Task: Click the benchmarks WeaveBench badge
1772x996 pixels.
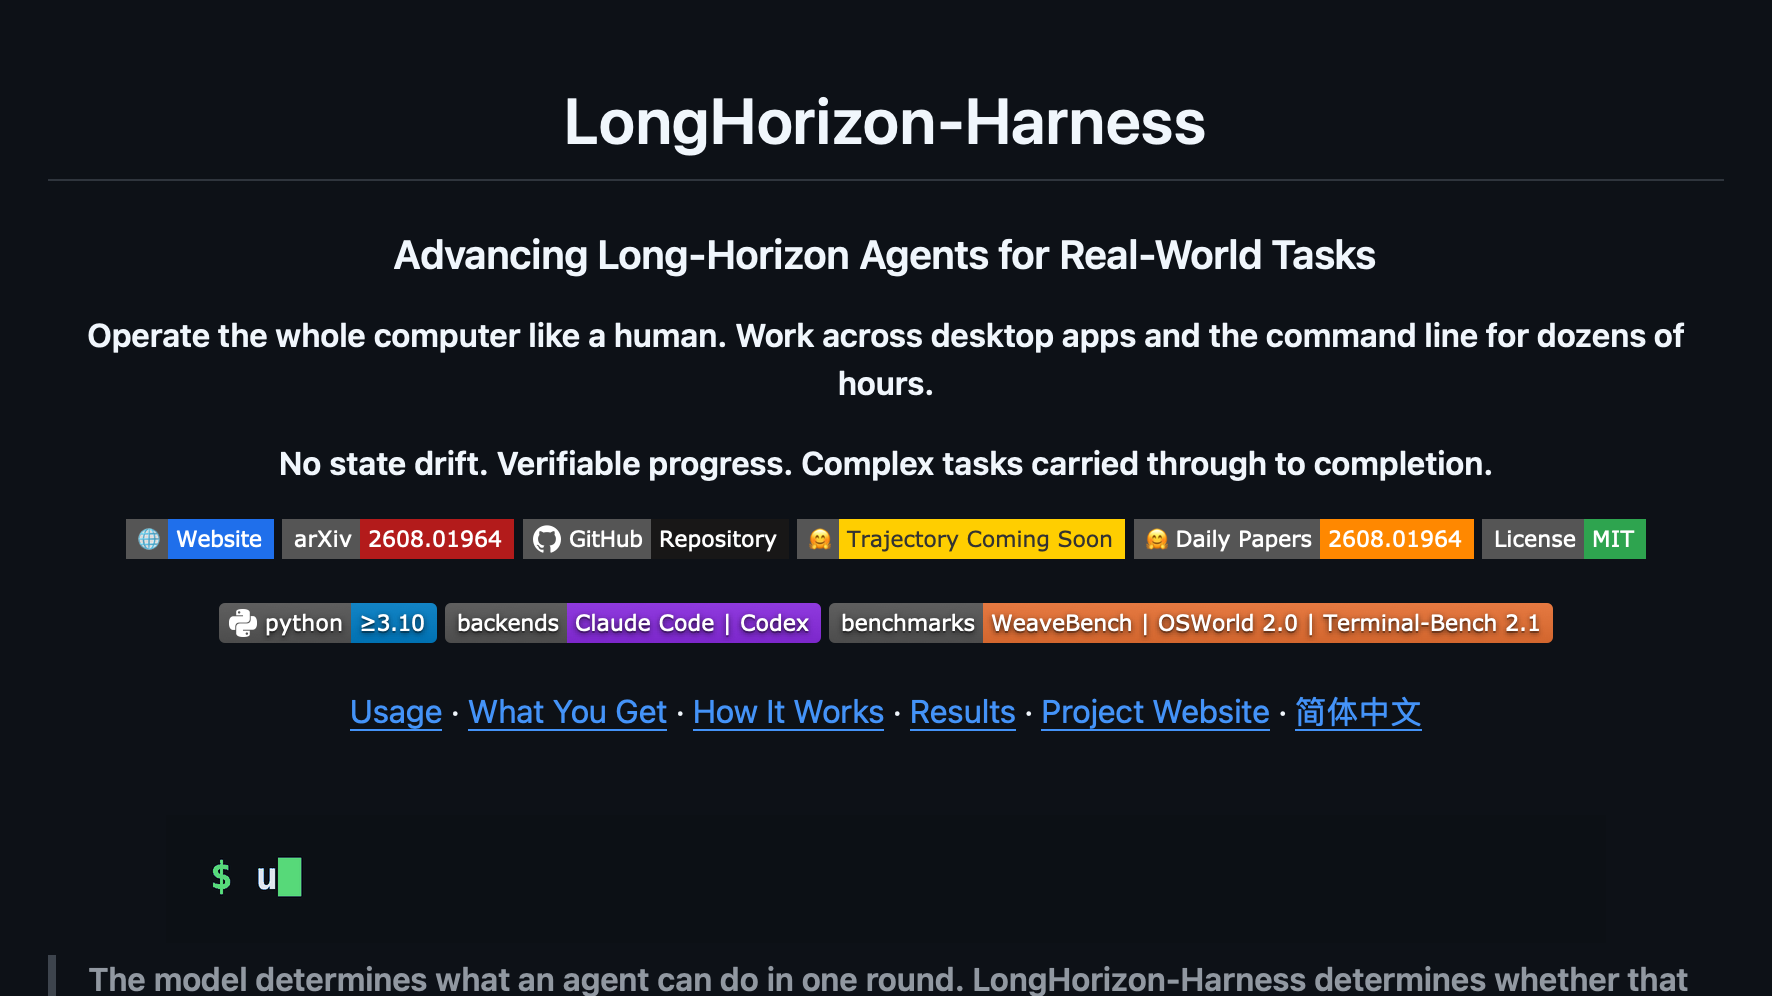Action: (x=1191, y=623)
